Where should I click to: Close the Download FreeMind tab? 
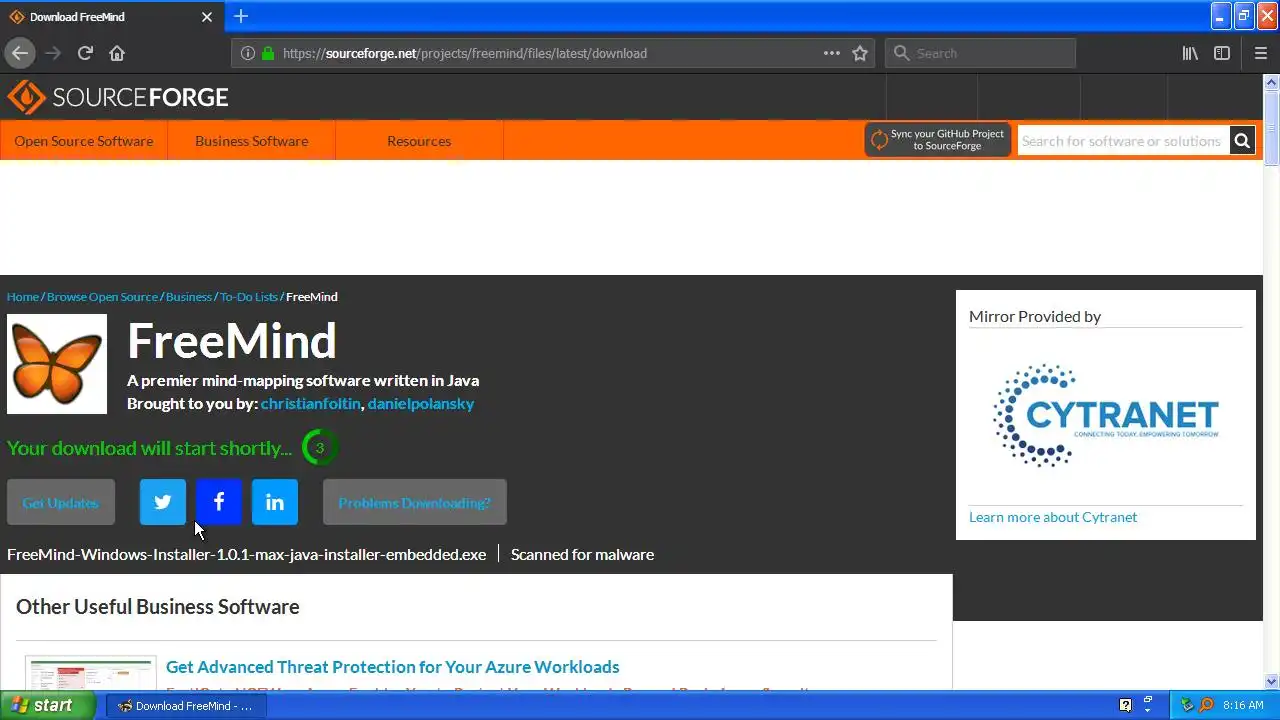207,17
